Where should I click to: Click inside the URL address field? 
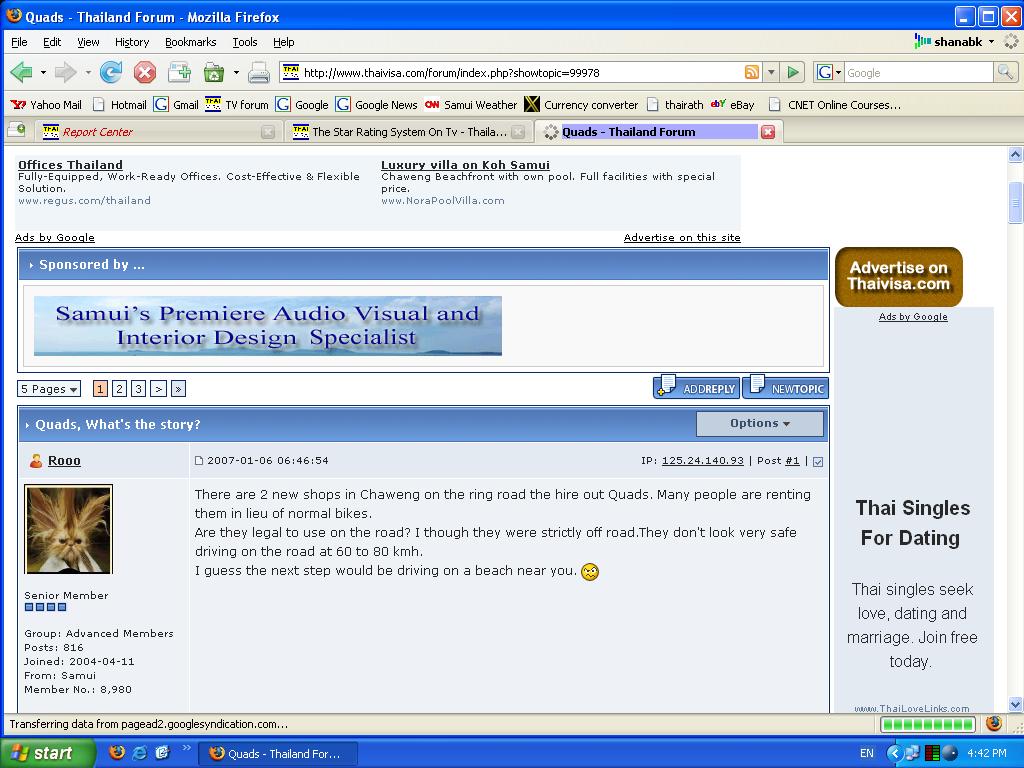521,72
